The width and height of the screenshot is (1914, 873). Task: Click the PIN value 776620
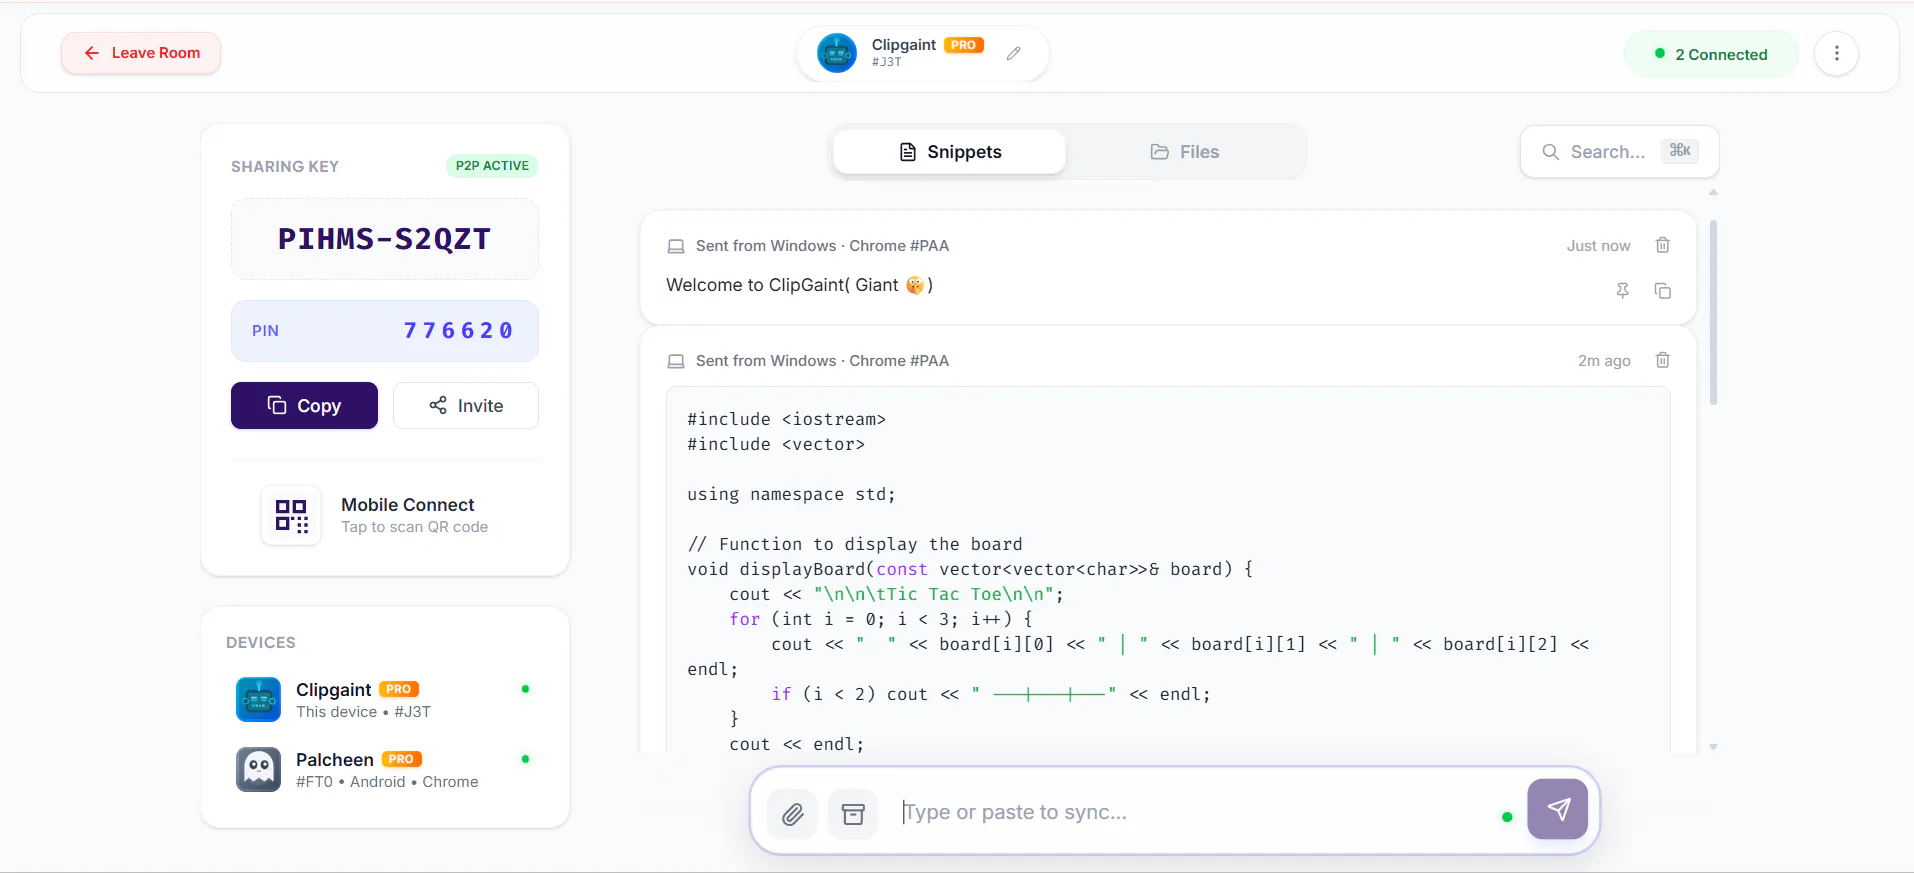click(459, 331)
